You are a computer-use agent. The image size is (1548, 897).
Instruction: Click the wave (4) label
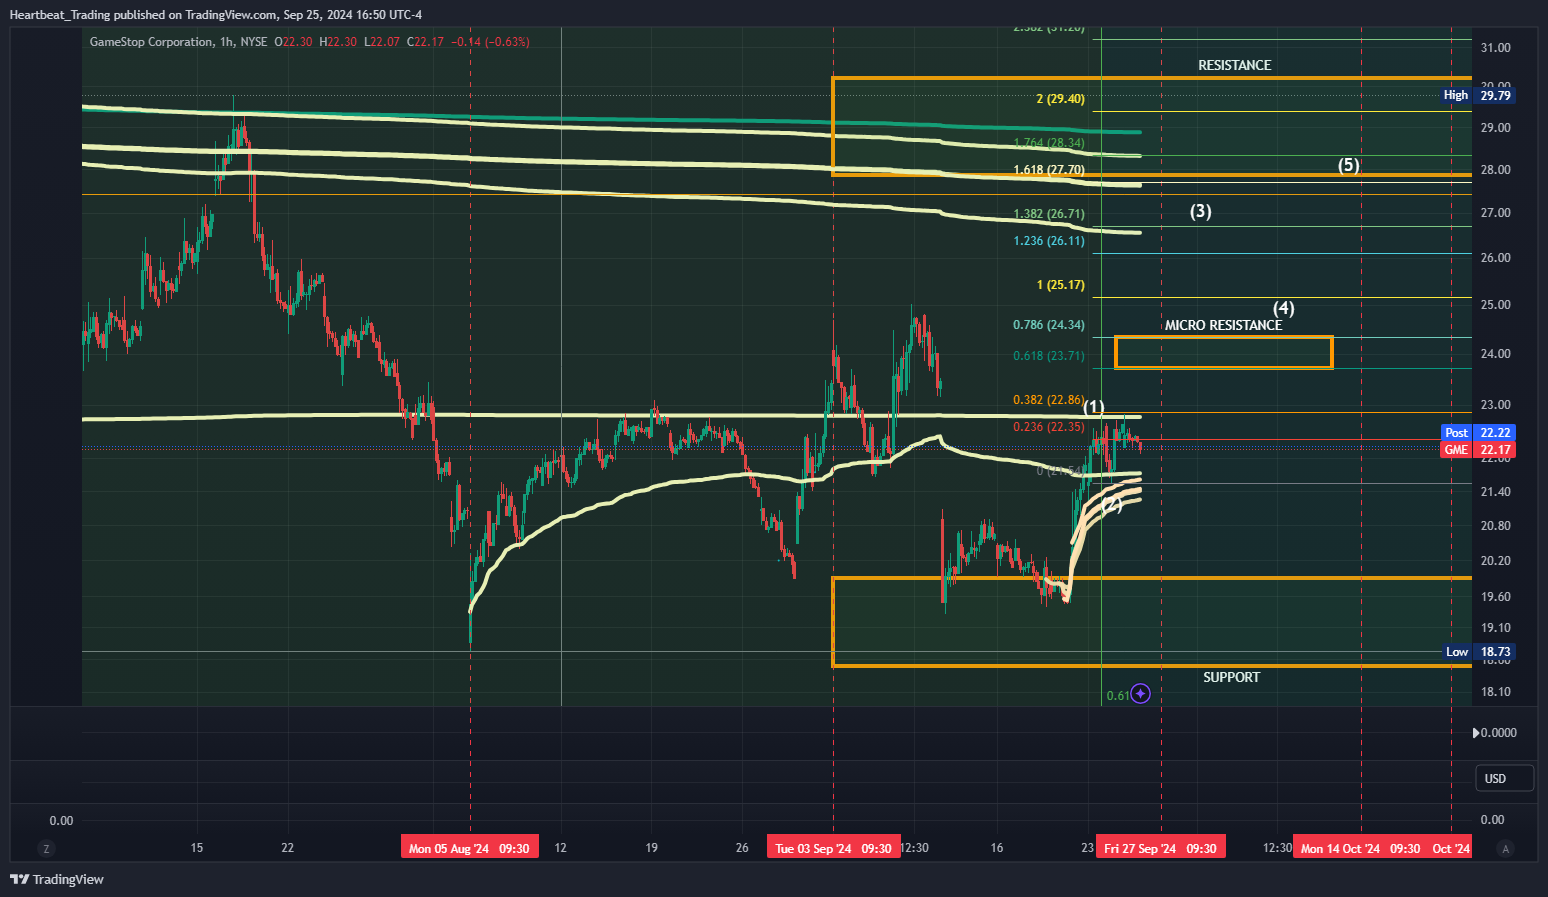(1284, 308)
